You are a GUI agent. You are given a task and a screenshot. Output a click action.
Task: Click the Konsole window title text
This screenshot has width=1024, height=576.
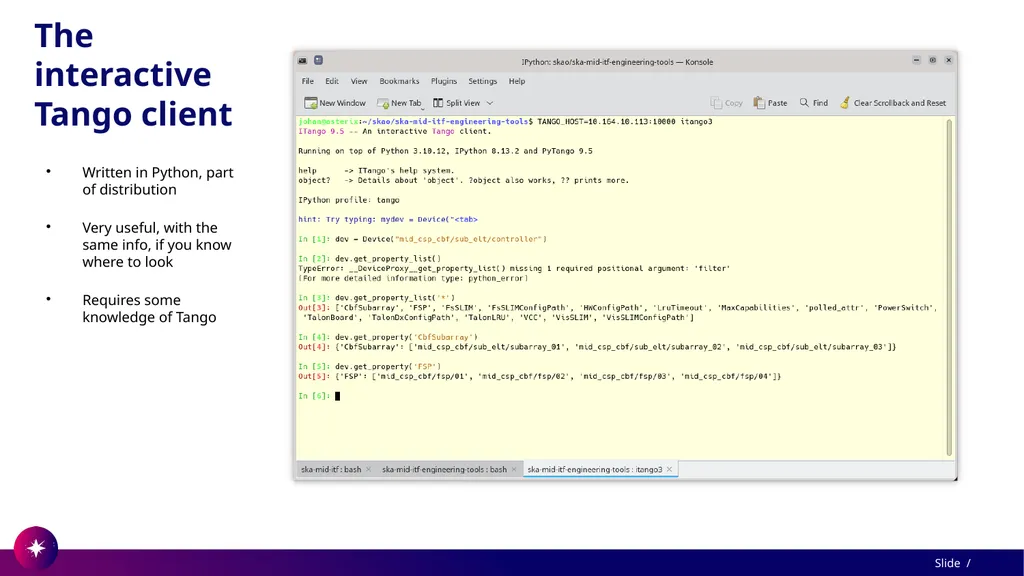tap(617, 62)
